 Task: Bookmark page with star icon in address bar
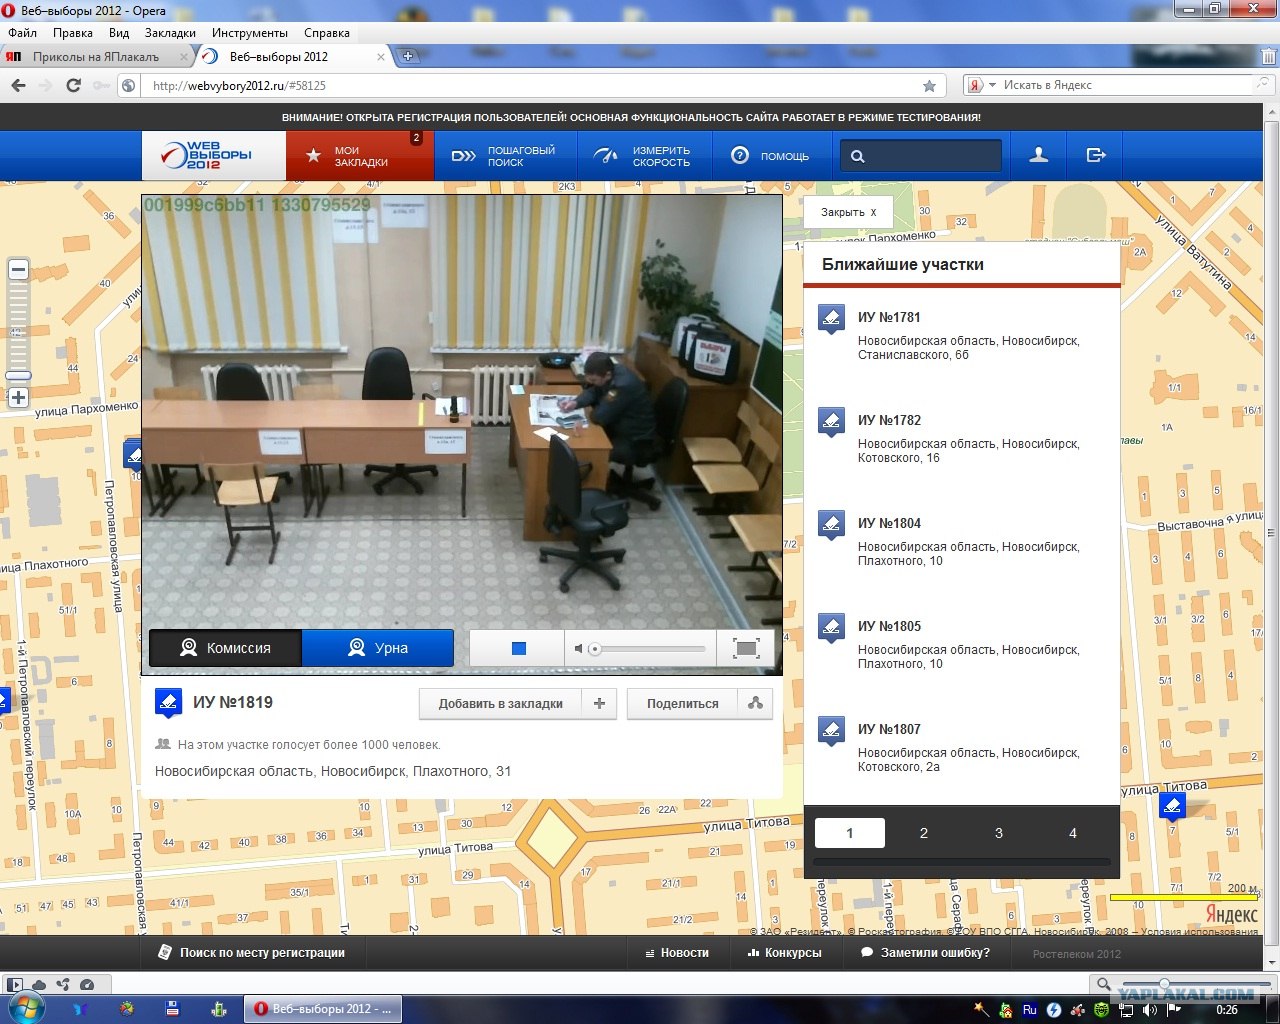[929, 86]
